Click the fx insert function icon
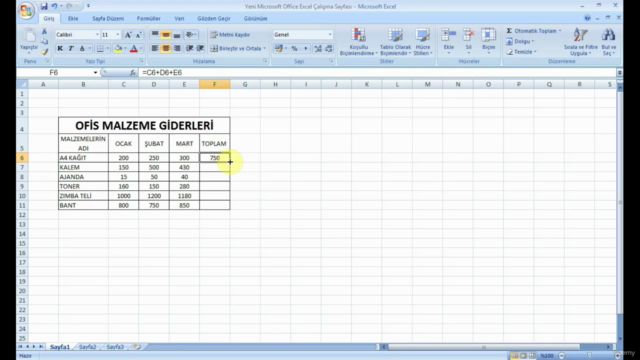The height and width of the screenshot is (360, 640). pos(133,72)
